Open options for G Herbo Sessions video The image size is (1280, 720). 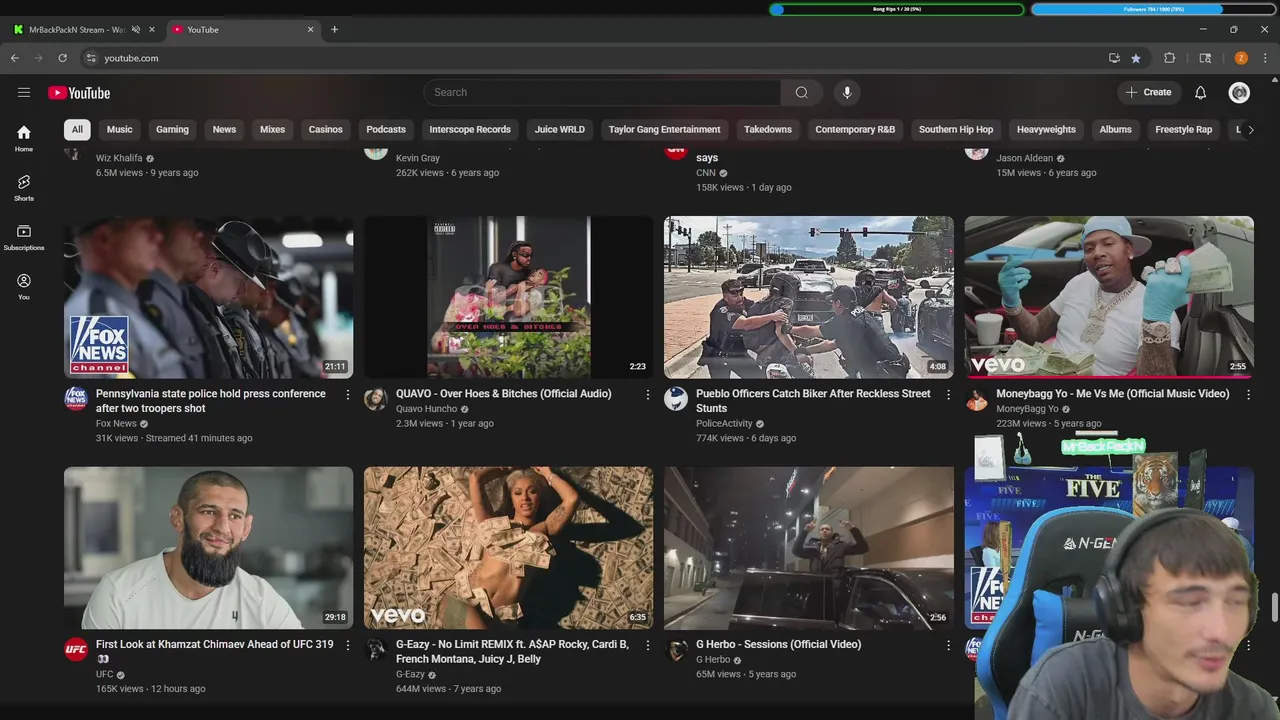point(948,646)
